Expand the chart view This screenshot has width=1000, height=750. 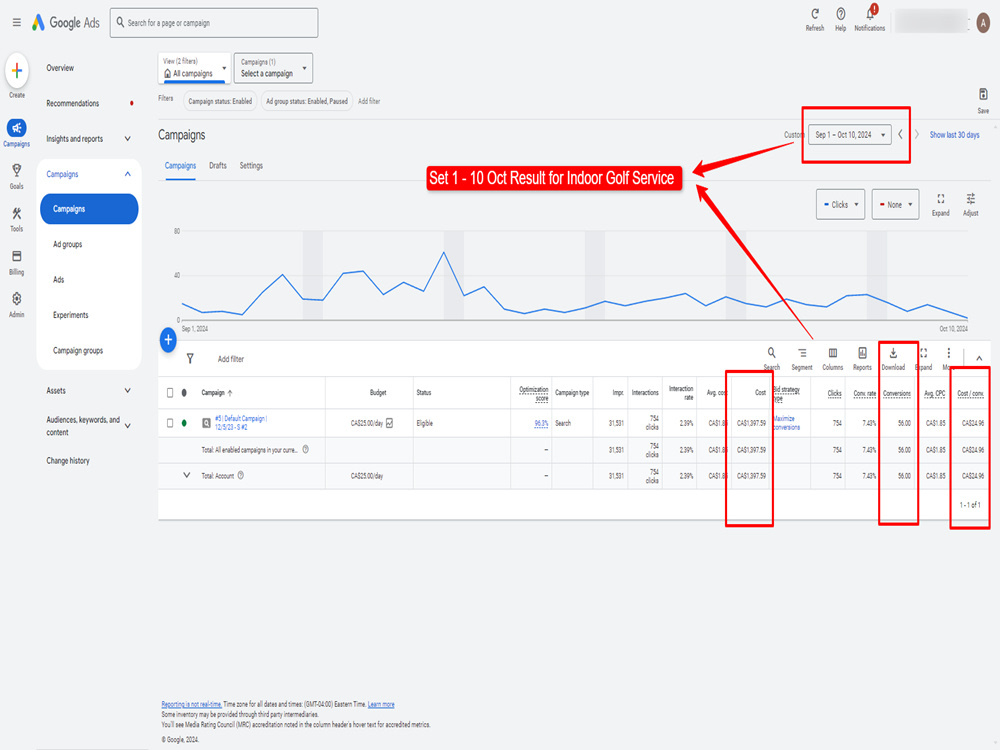point(940,199)
